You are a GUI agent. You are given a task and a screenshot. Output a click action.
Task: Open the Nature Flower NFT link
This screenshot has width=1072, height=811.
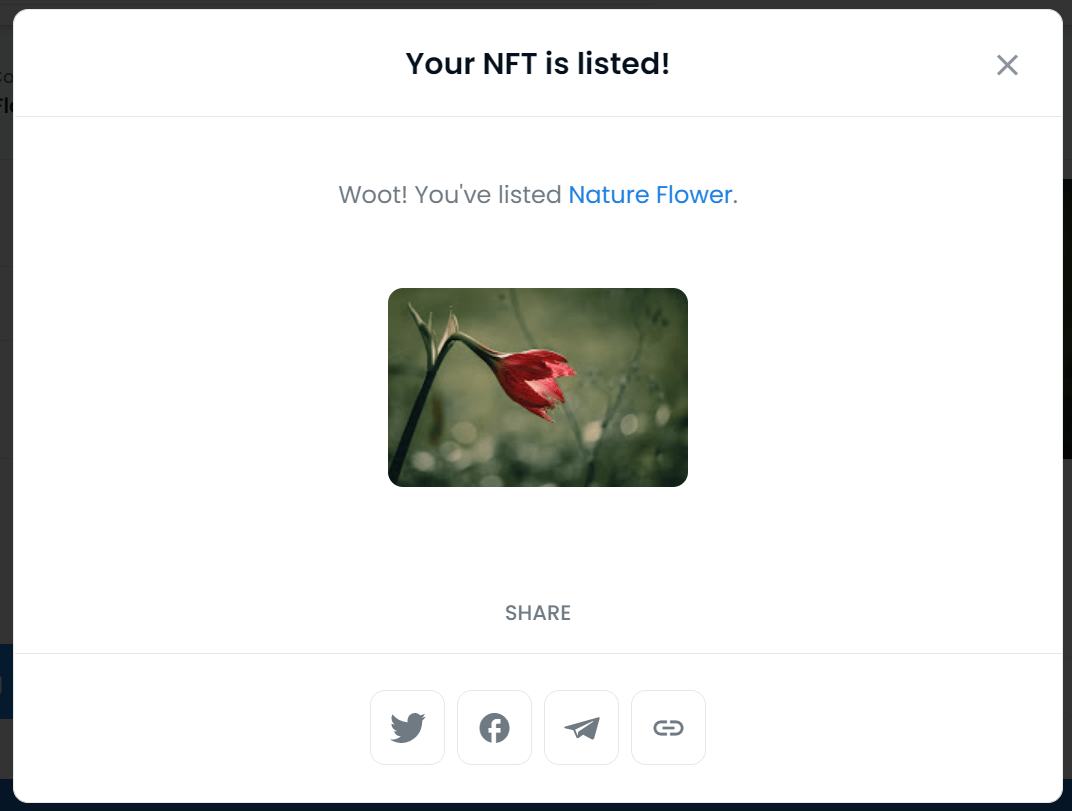(x=650, y=195)
